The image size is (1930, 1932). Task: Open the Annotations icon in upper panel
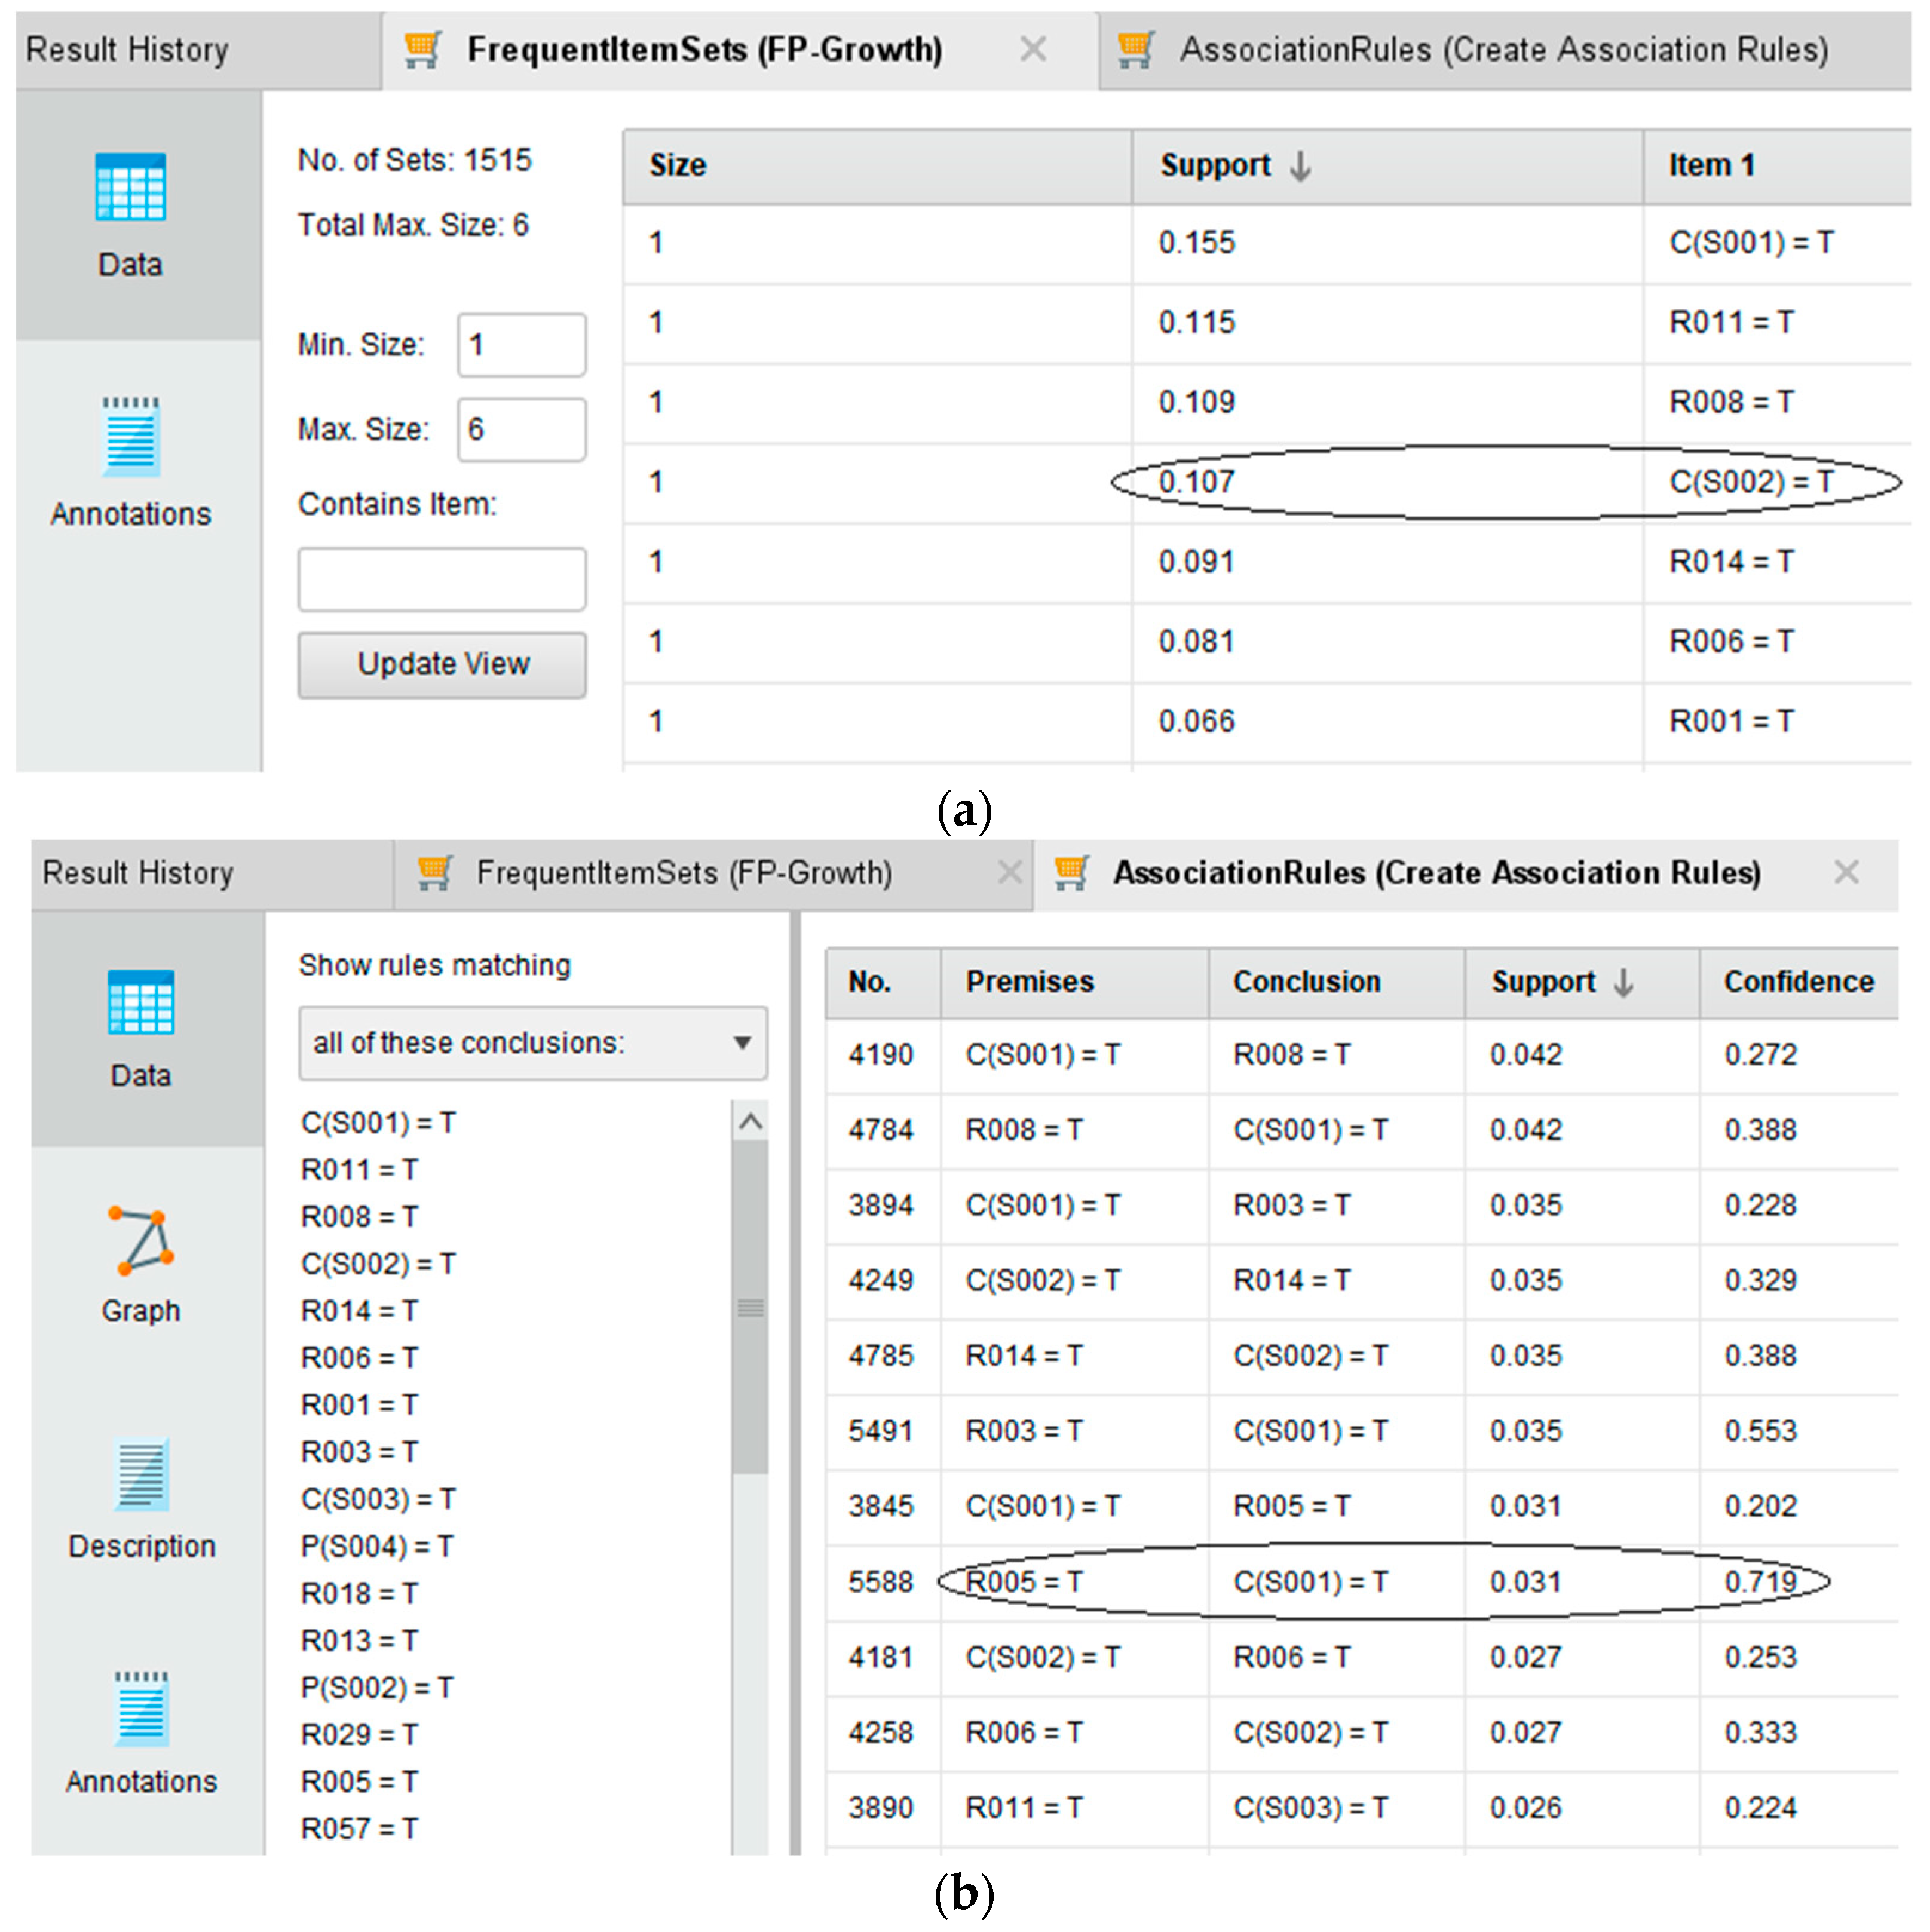tap(130, 438)
